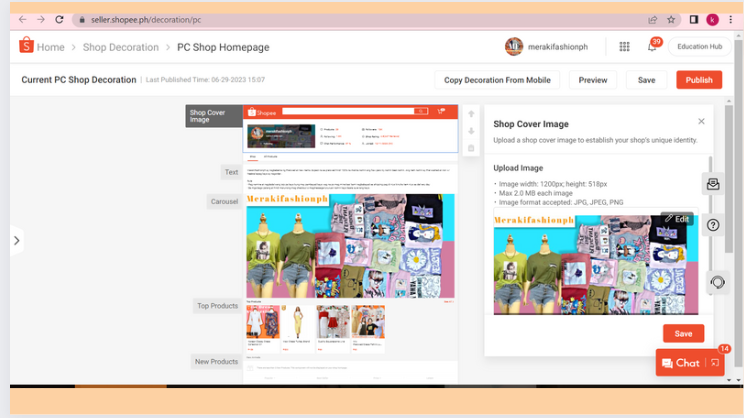Click the uploaded cover image thumbnail

click(x=595, y=265)
